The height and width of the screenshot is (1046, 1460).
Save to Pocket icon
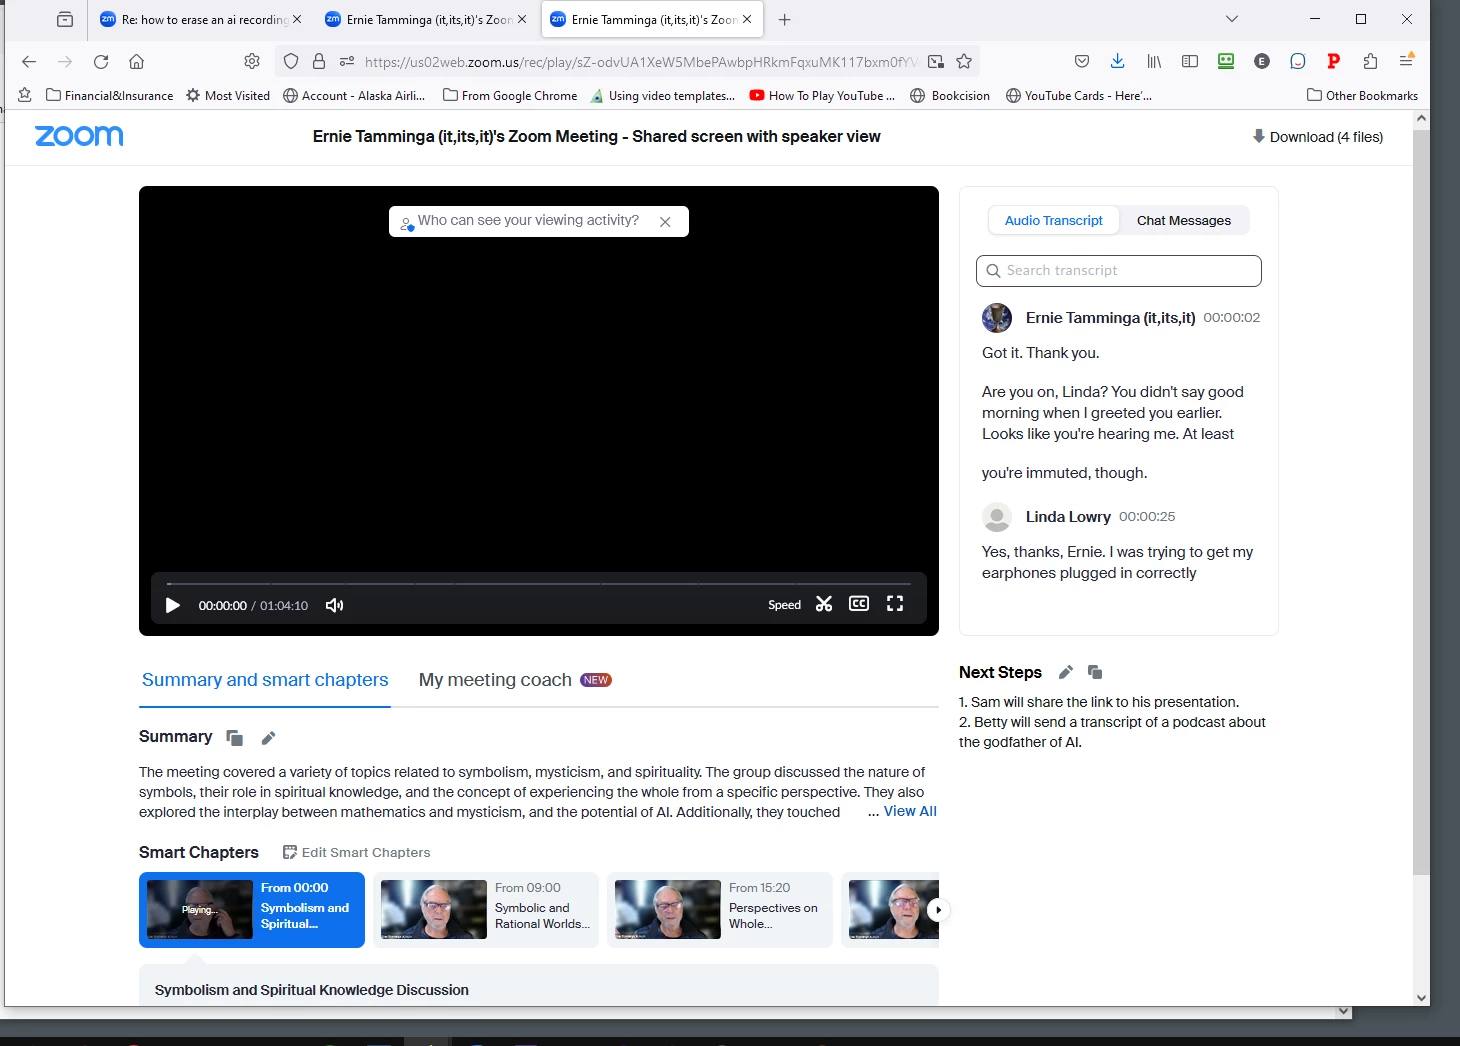click(x=1082, y=61)
